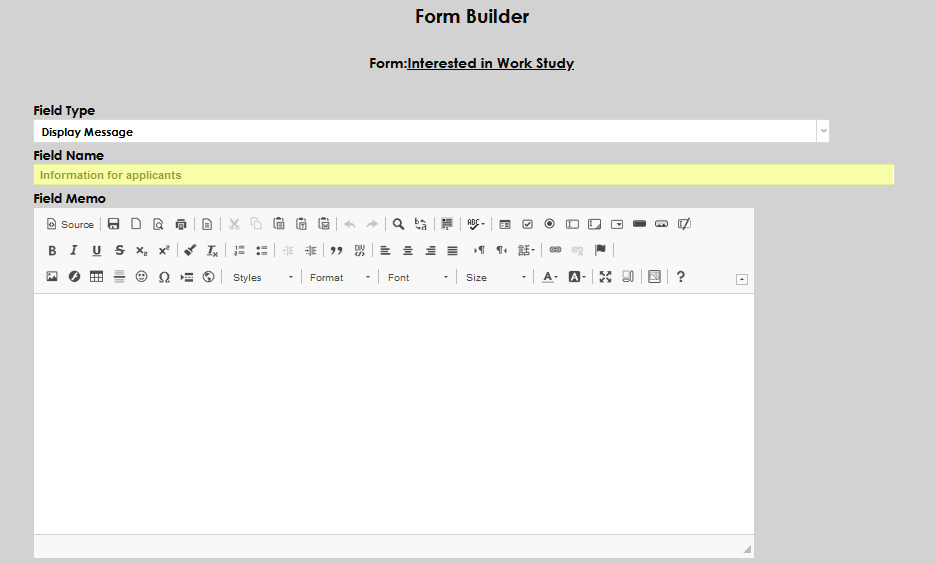This screenshot has height=563, width=936.
Task: Toggle bold formatting
Action: point(52,251)
